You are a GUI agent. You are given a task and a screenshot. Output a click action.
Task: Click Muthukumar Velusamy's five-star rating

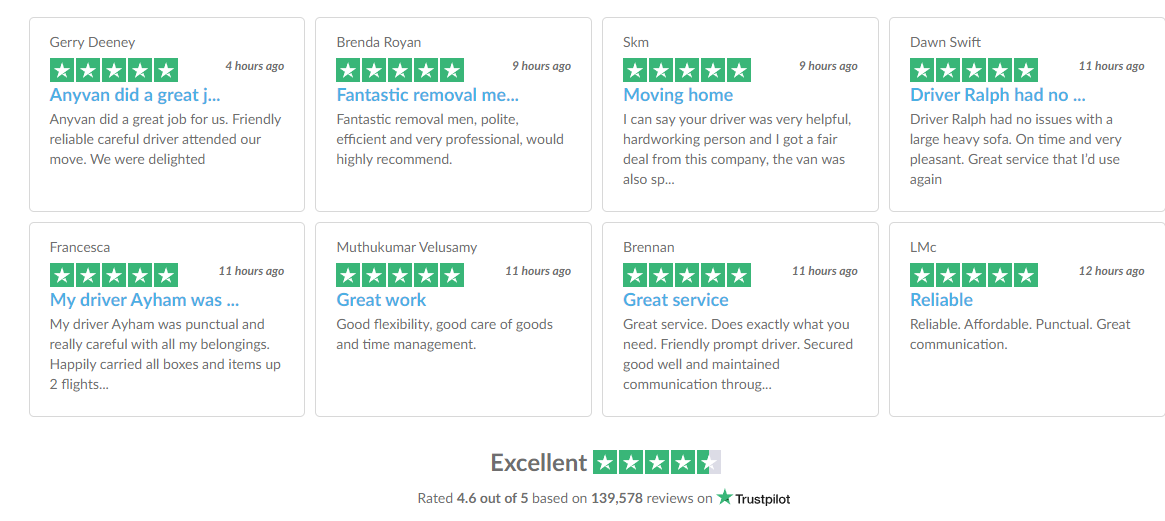pos(400,275)
